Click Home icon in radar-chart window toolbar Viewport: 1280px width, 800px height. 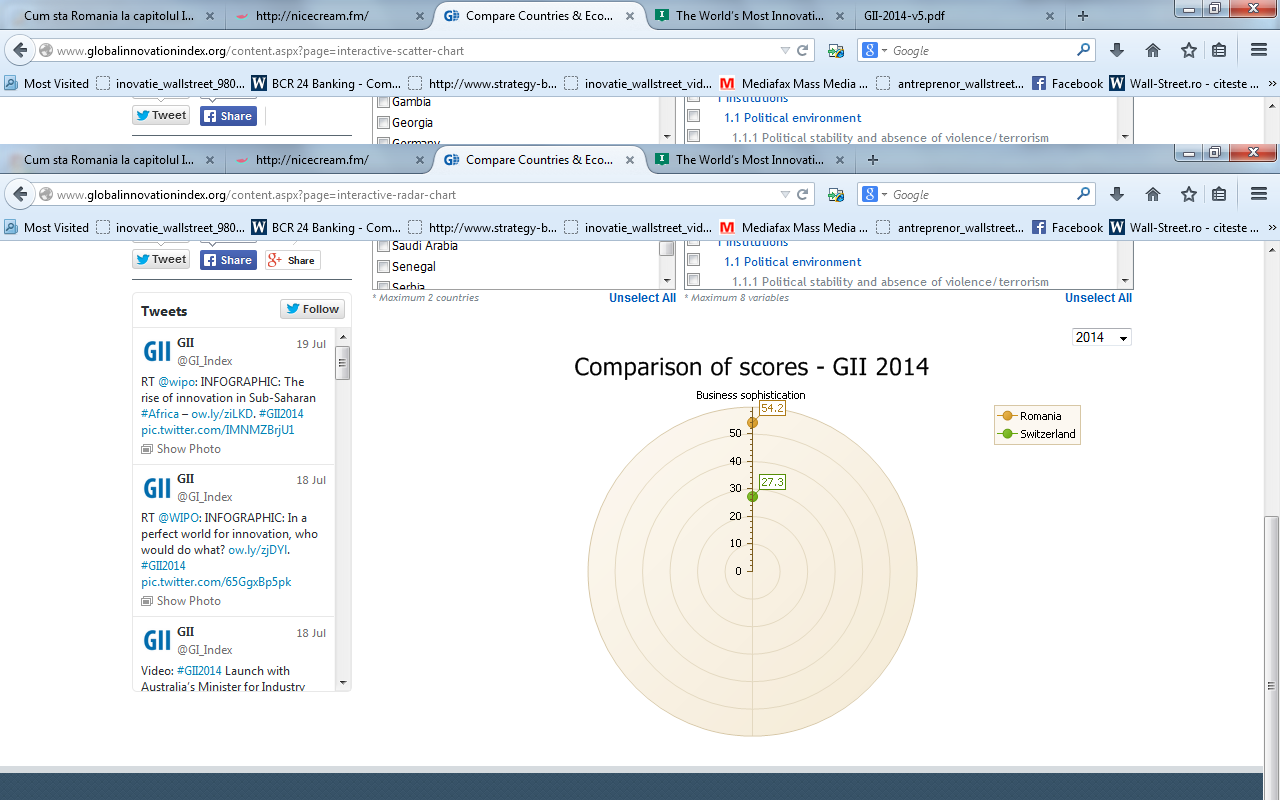(1153, 195)
